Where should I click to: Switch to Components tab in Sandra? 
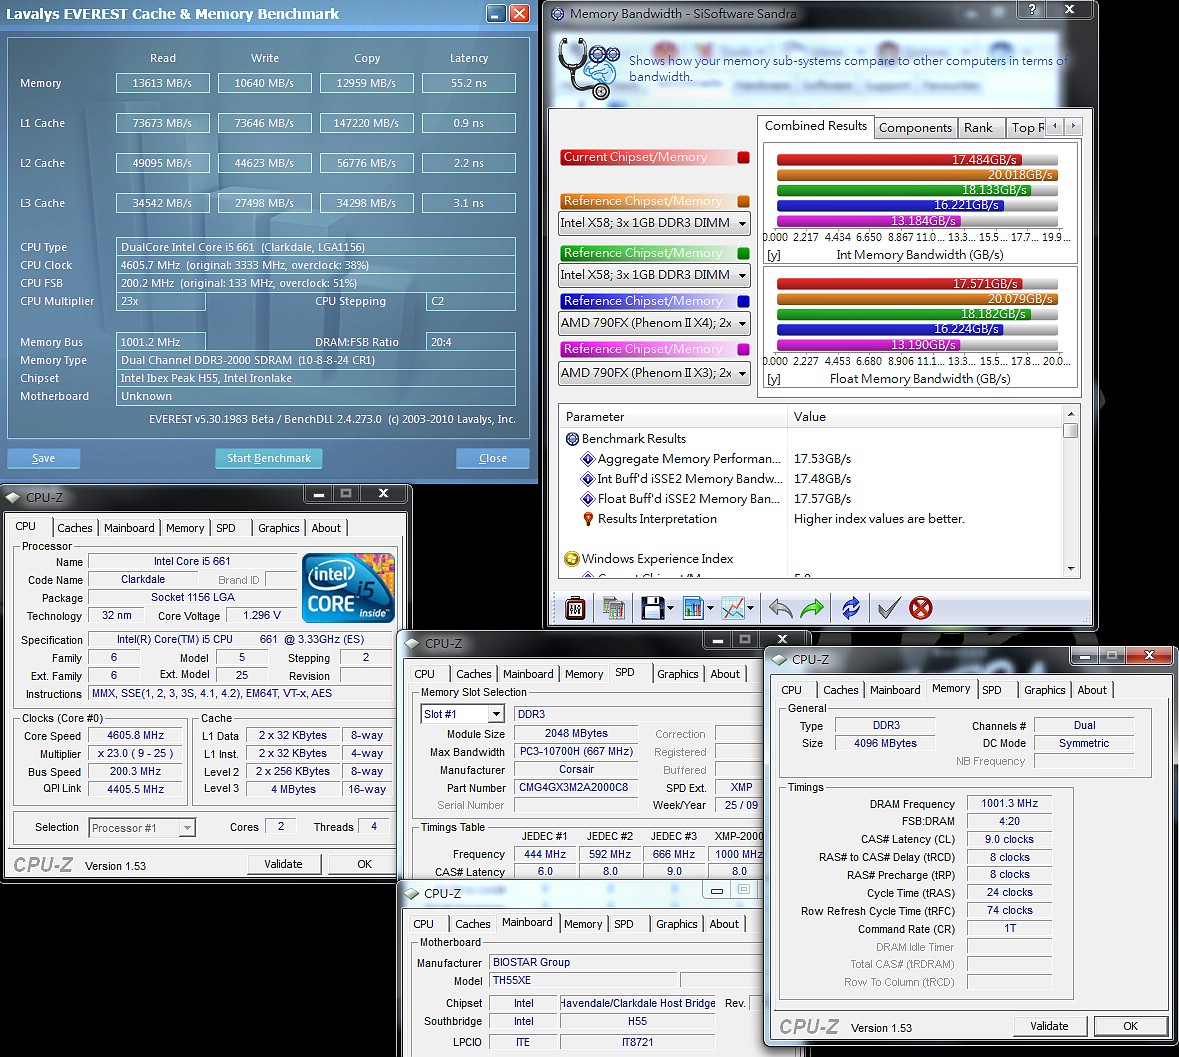click(915, 128)
